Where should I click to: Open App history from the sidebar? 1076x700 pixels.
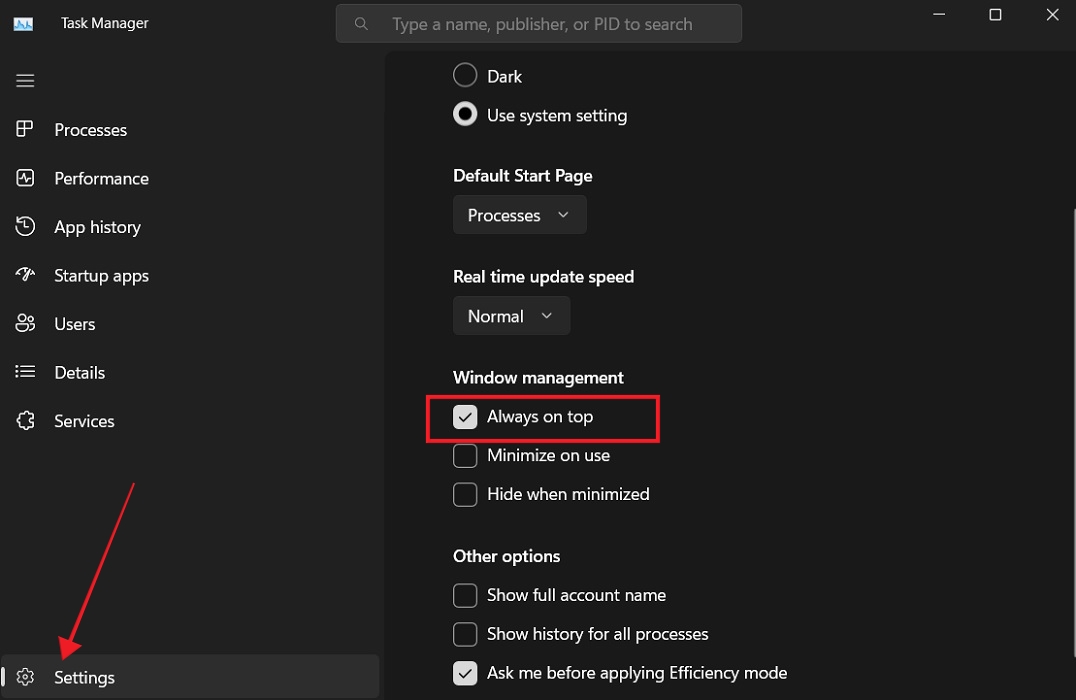coord(25,227)
